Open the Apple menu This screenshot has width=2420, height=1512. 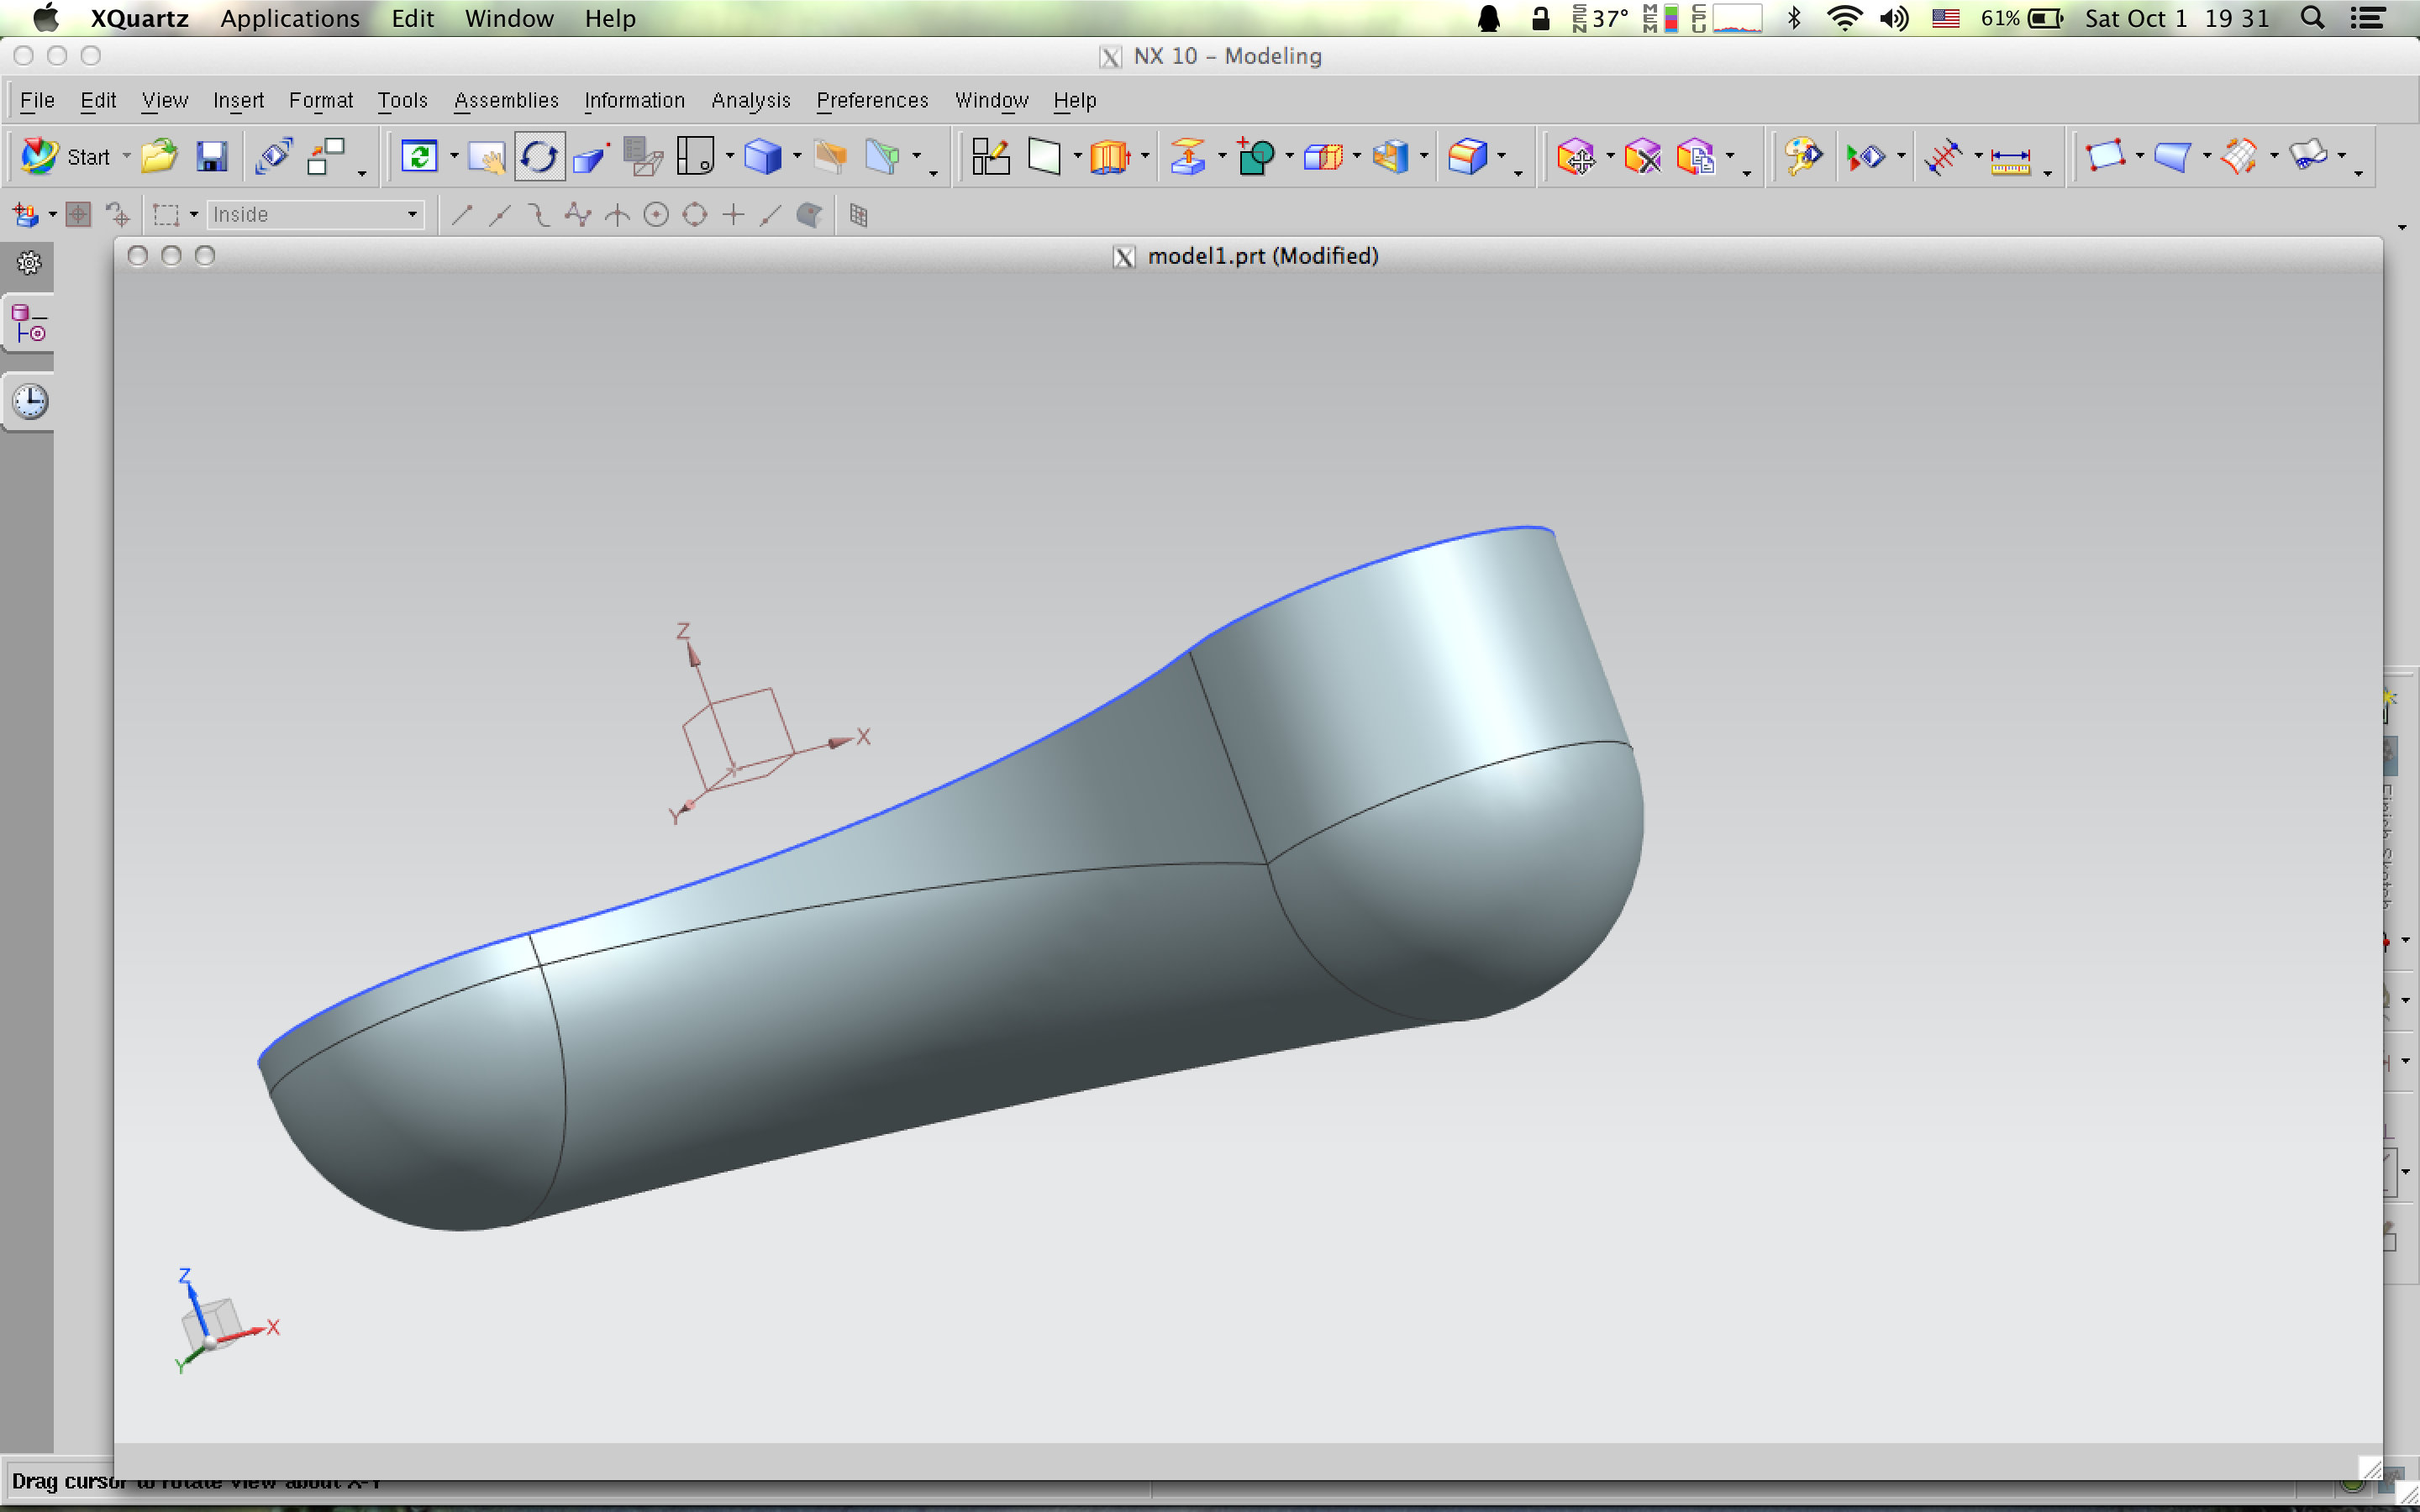coord(46,18)
